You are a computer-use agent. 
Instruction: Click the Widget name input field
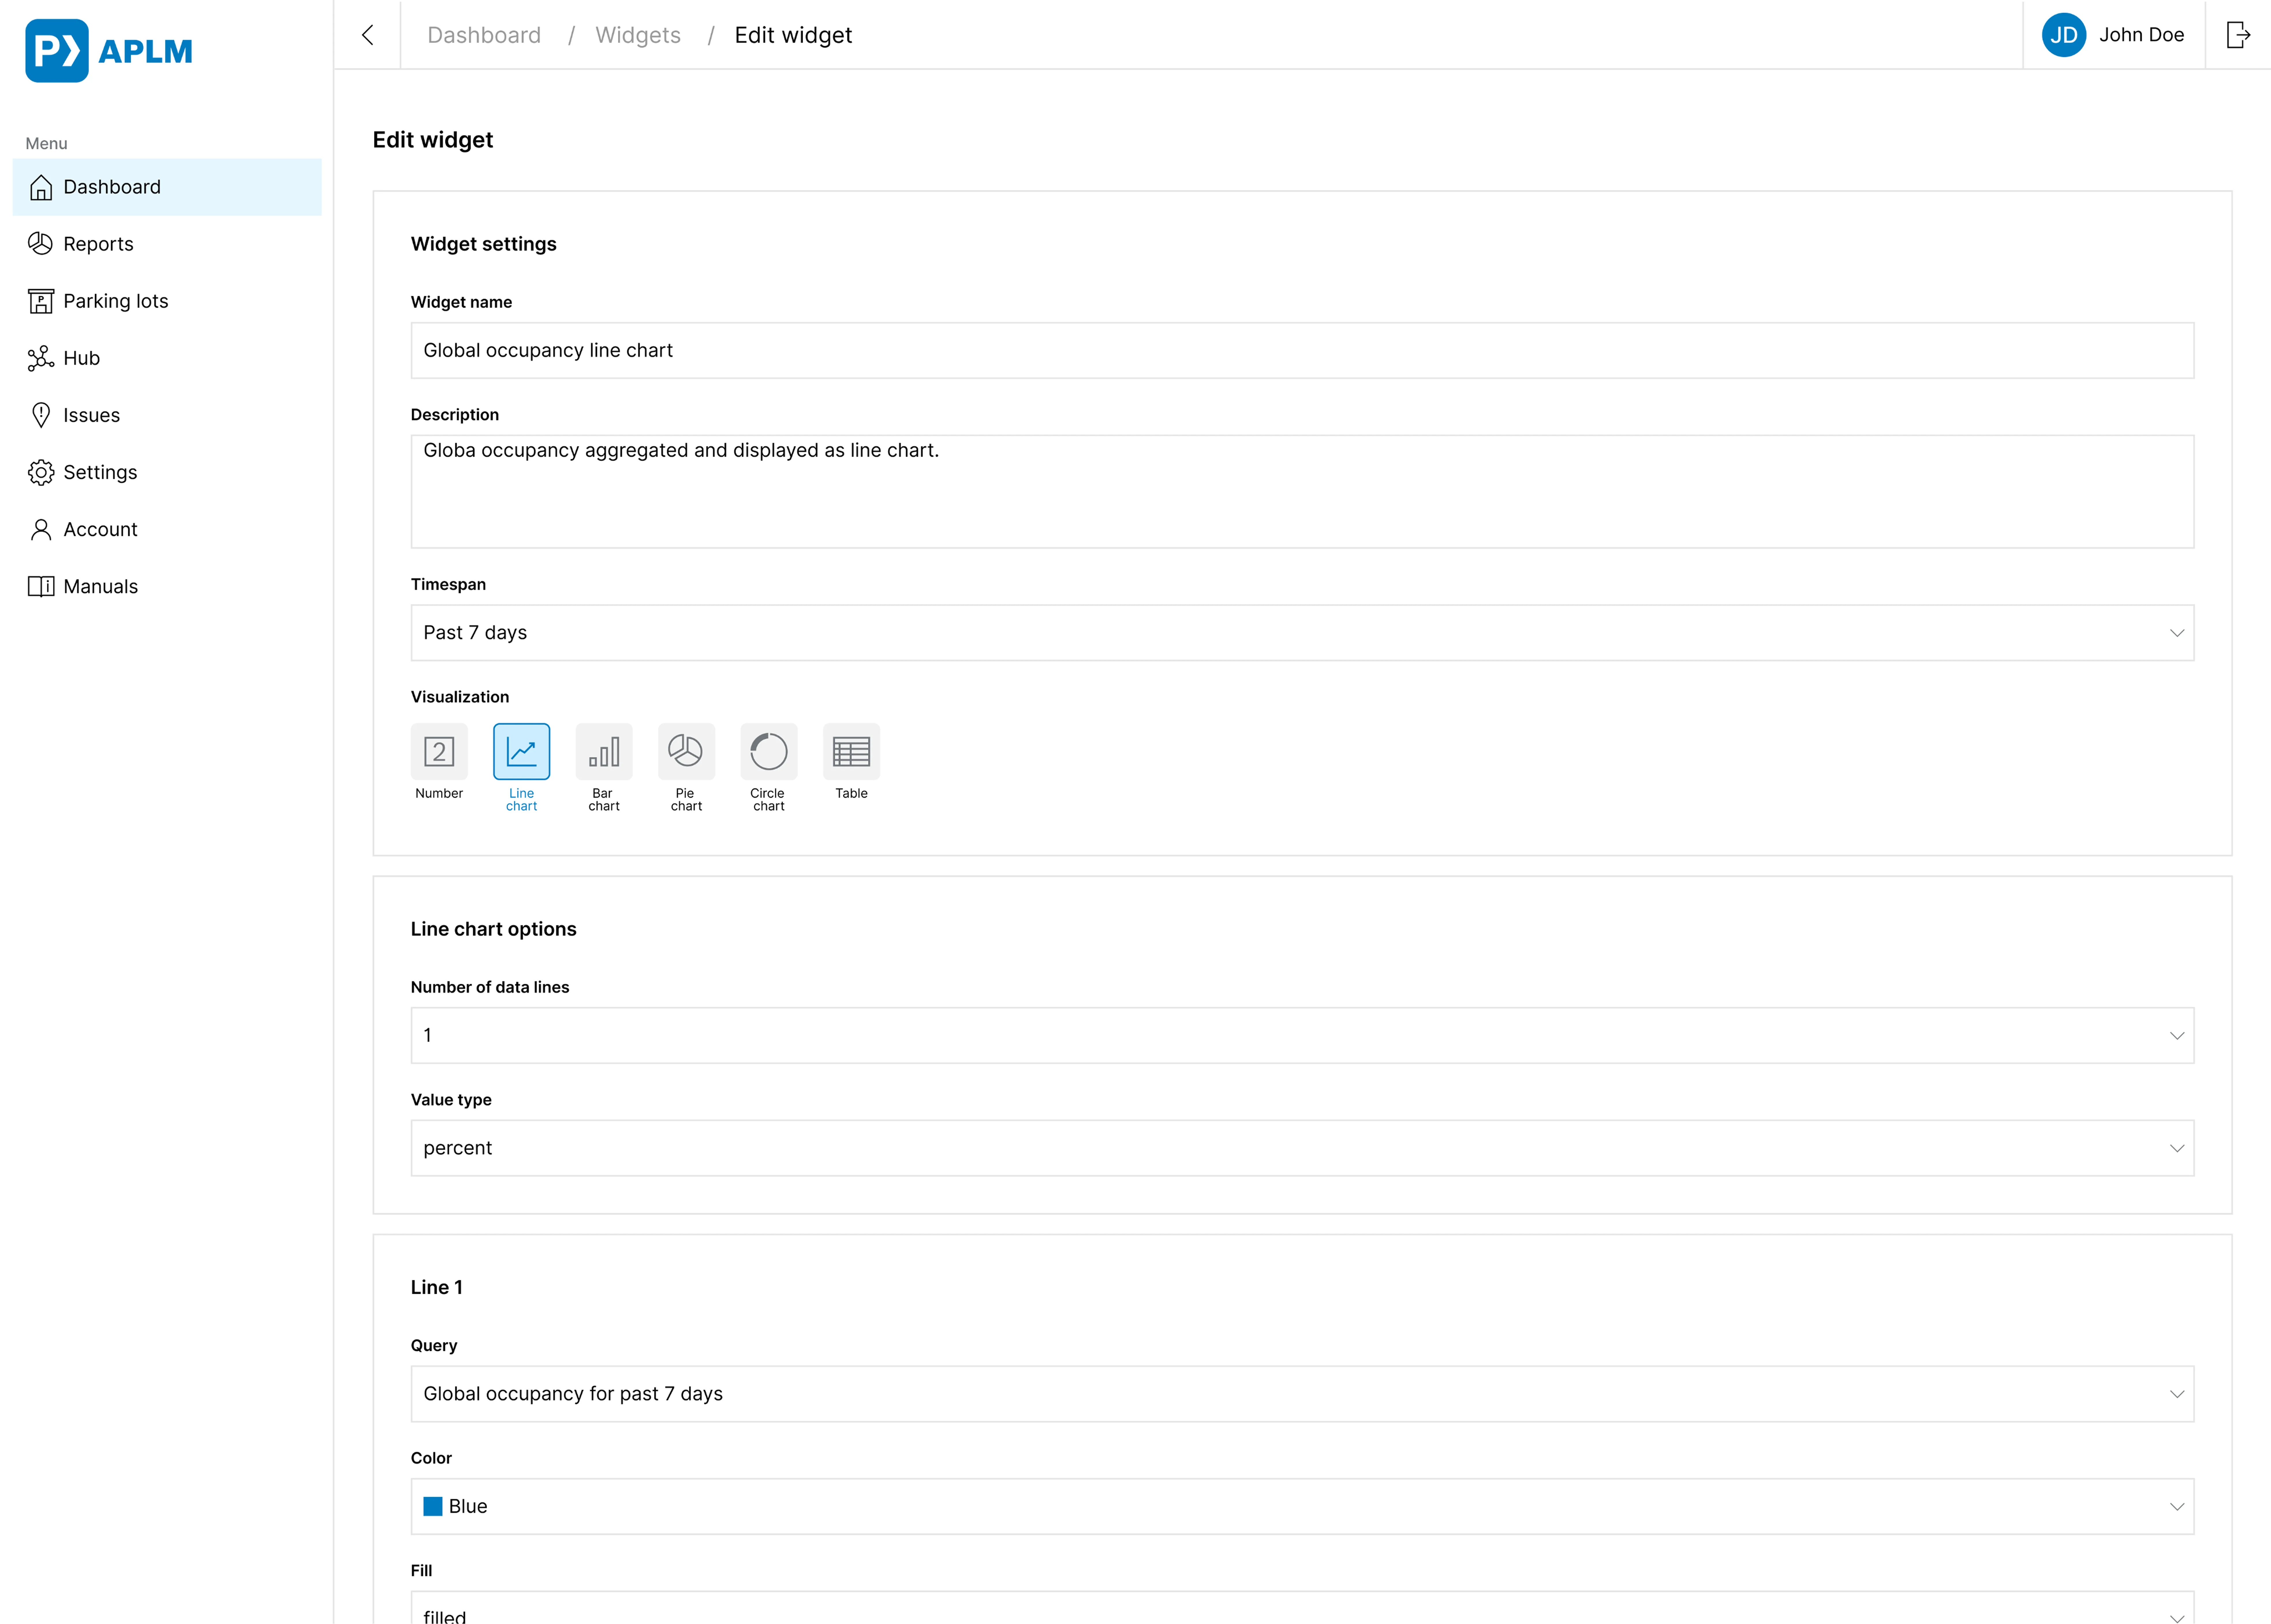(x=1302, y=350)
